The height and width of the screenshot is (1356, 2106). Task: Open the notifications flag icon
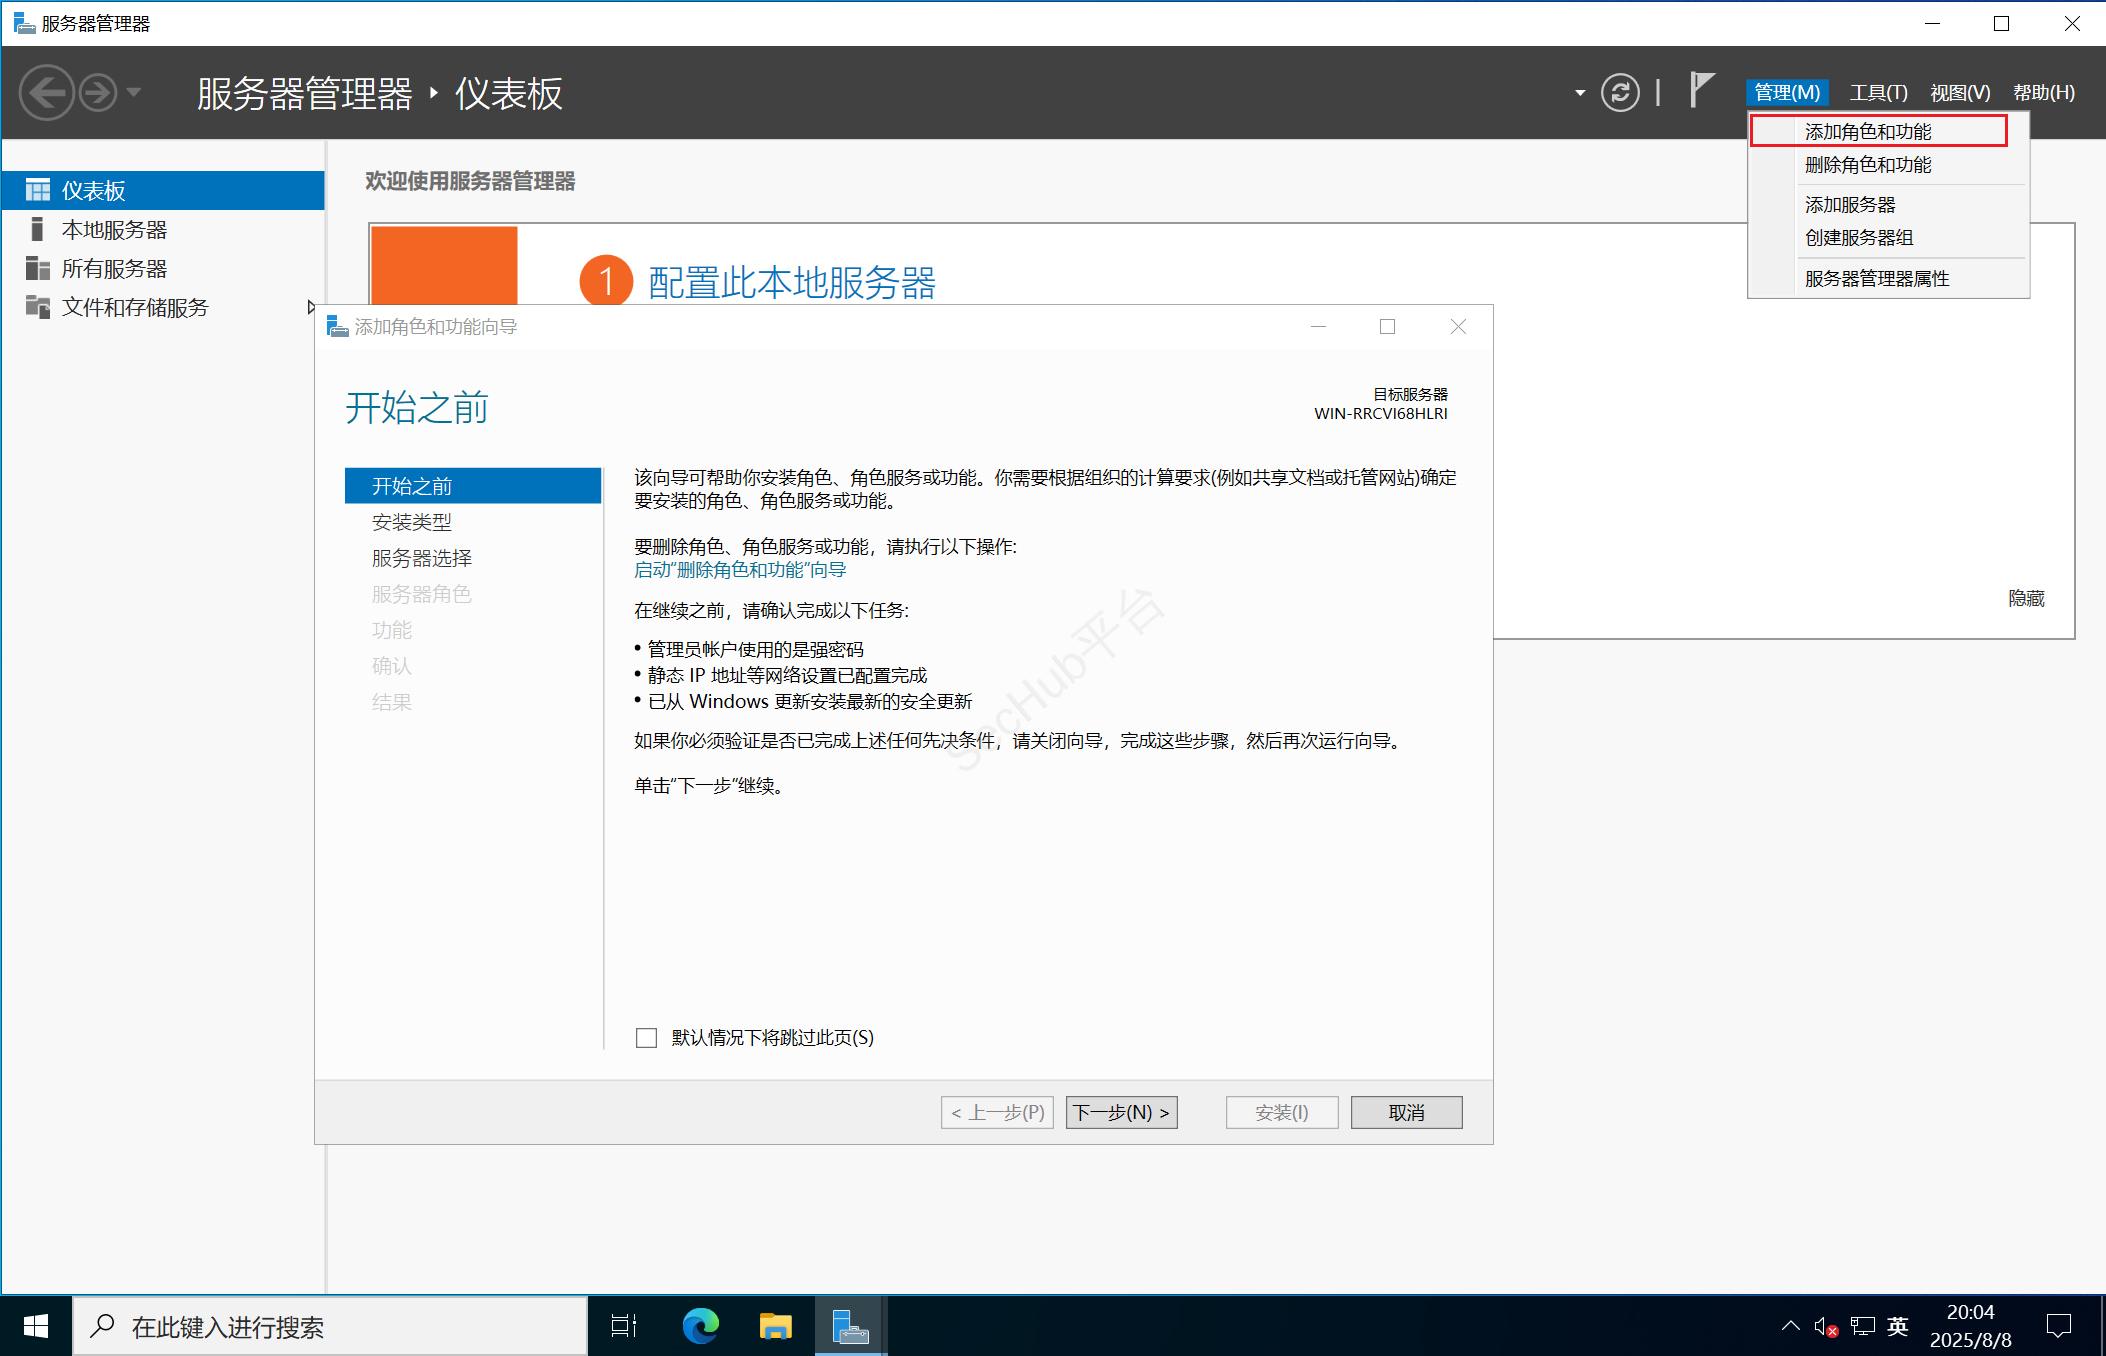click(x=1700, y=90)
